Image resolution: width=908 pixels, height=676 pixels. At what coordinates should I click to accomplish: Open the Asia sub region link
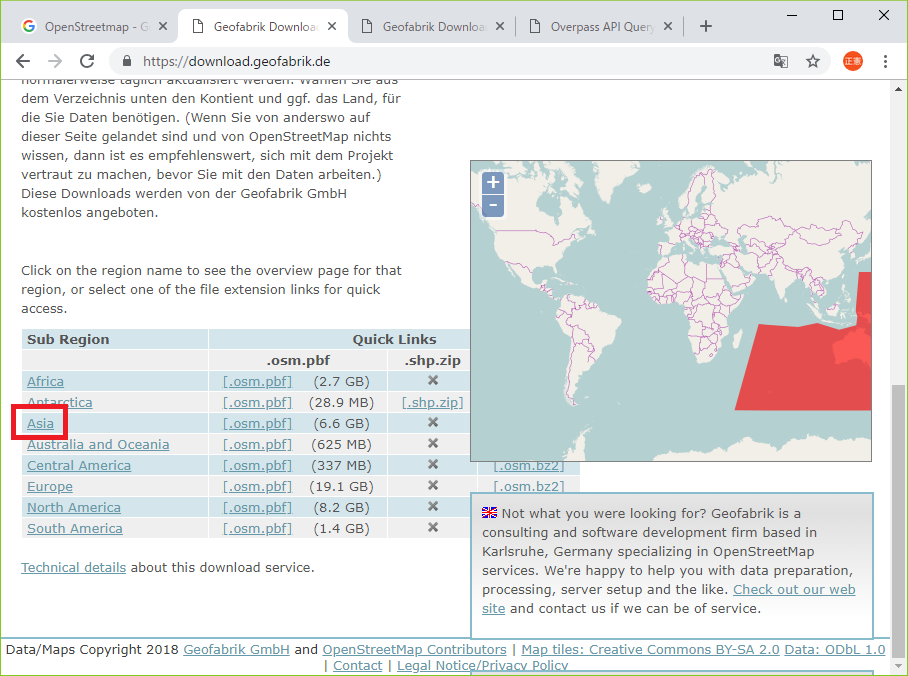coord(40,423)
